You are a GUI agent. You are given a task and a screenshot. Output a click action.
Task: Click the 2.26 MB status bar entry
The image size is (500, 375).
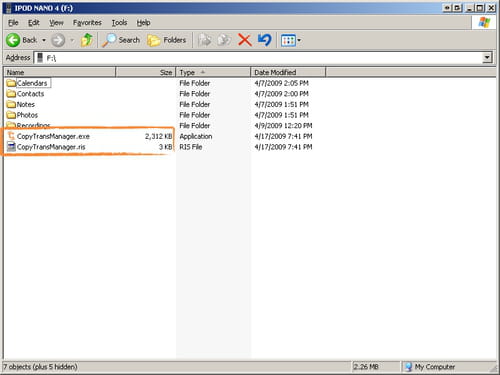coord(366,367)
